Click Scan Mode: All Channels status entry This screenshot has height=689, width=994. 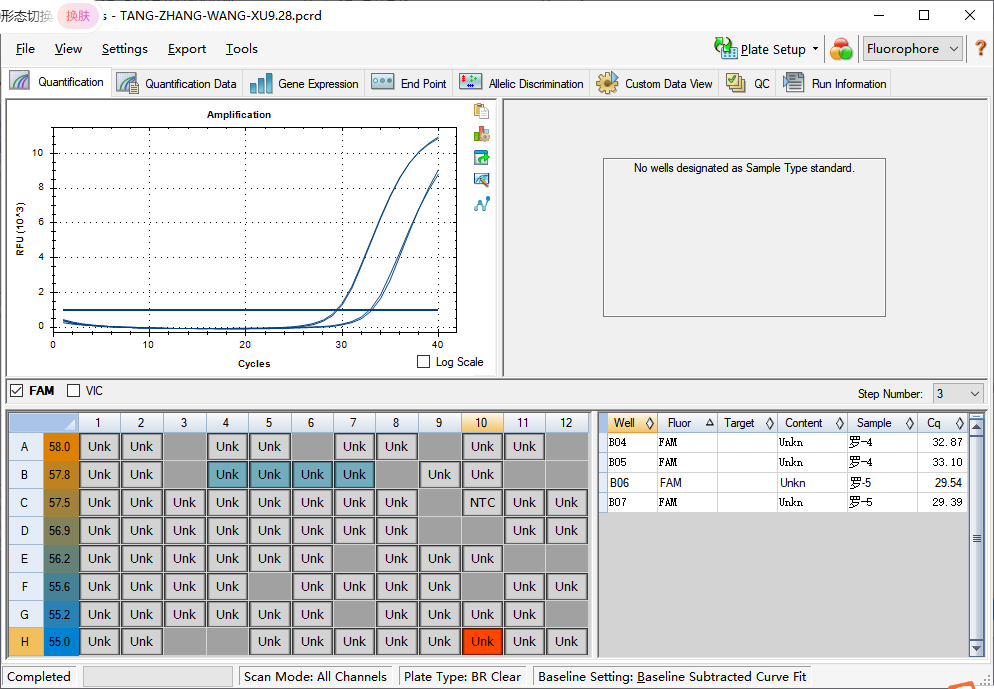[315, 676]
